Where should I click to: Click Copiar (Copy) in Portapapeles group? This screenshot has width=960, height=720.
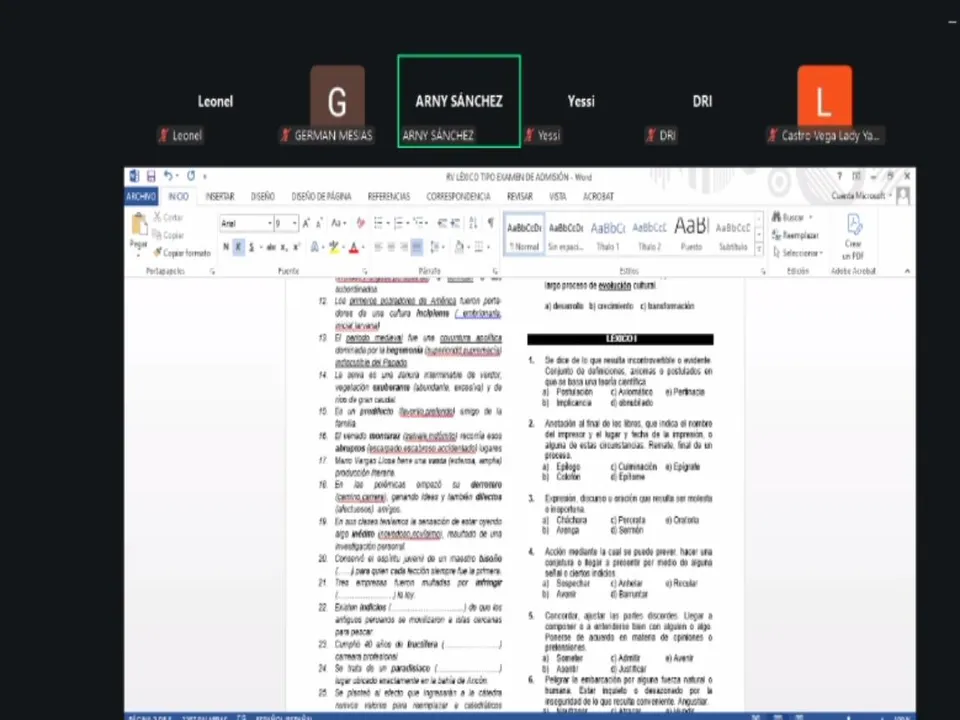coord(168,235)
